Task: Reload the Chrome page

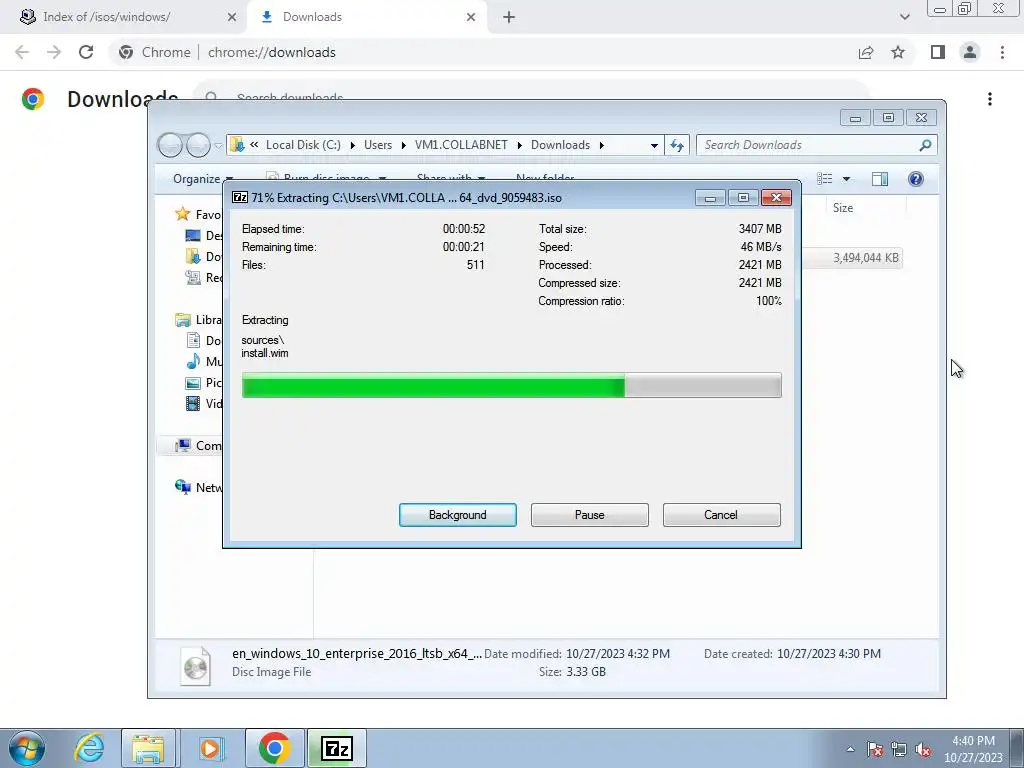Action: tap(86, 52)
